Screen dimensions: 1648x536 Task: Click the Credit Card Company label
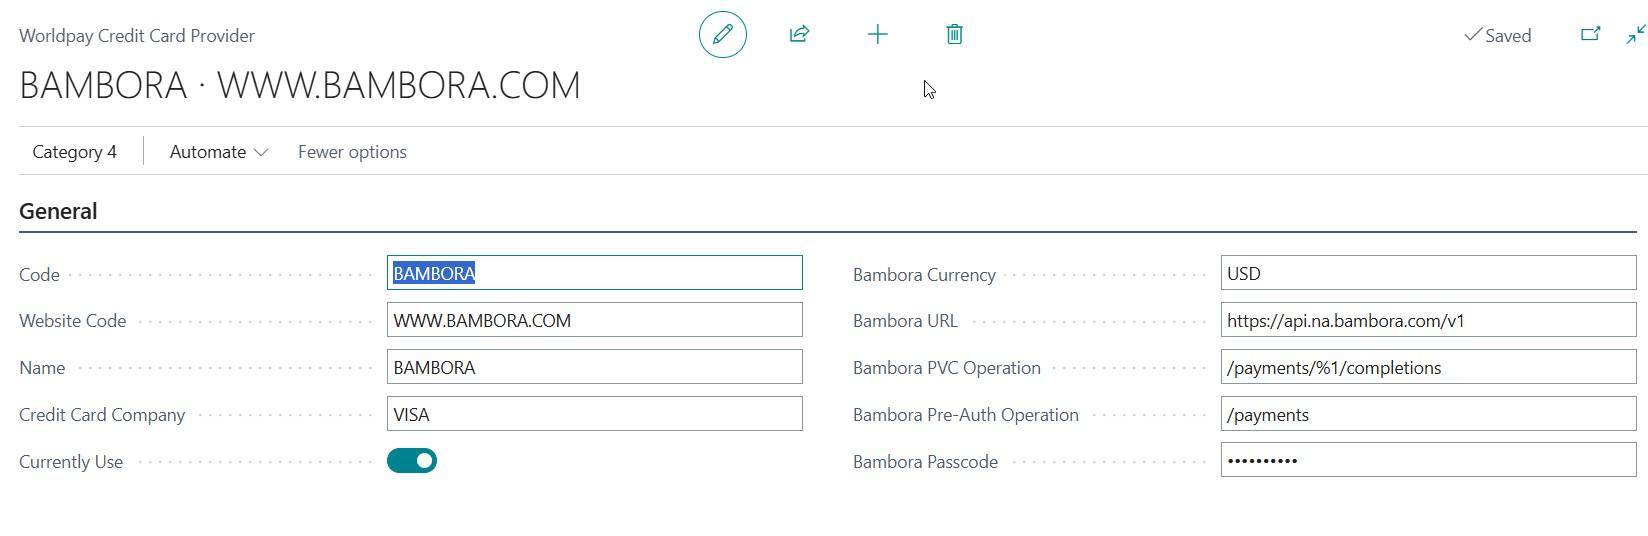click(102, 415)
